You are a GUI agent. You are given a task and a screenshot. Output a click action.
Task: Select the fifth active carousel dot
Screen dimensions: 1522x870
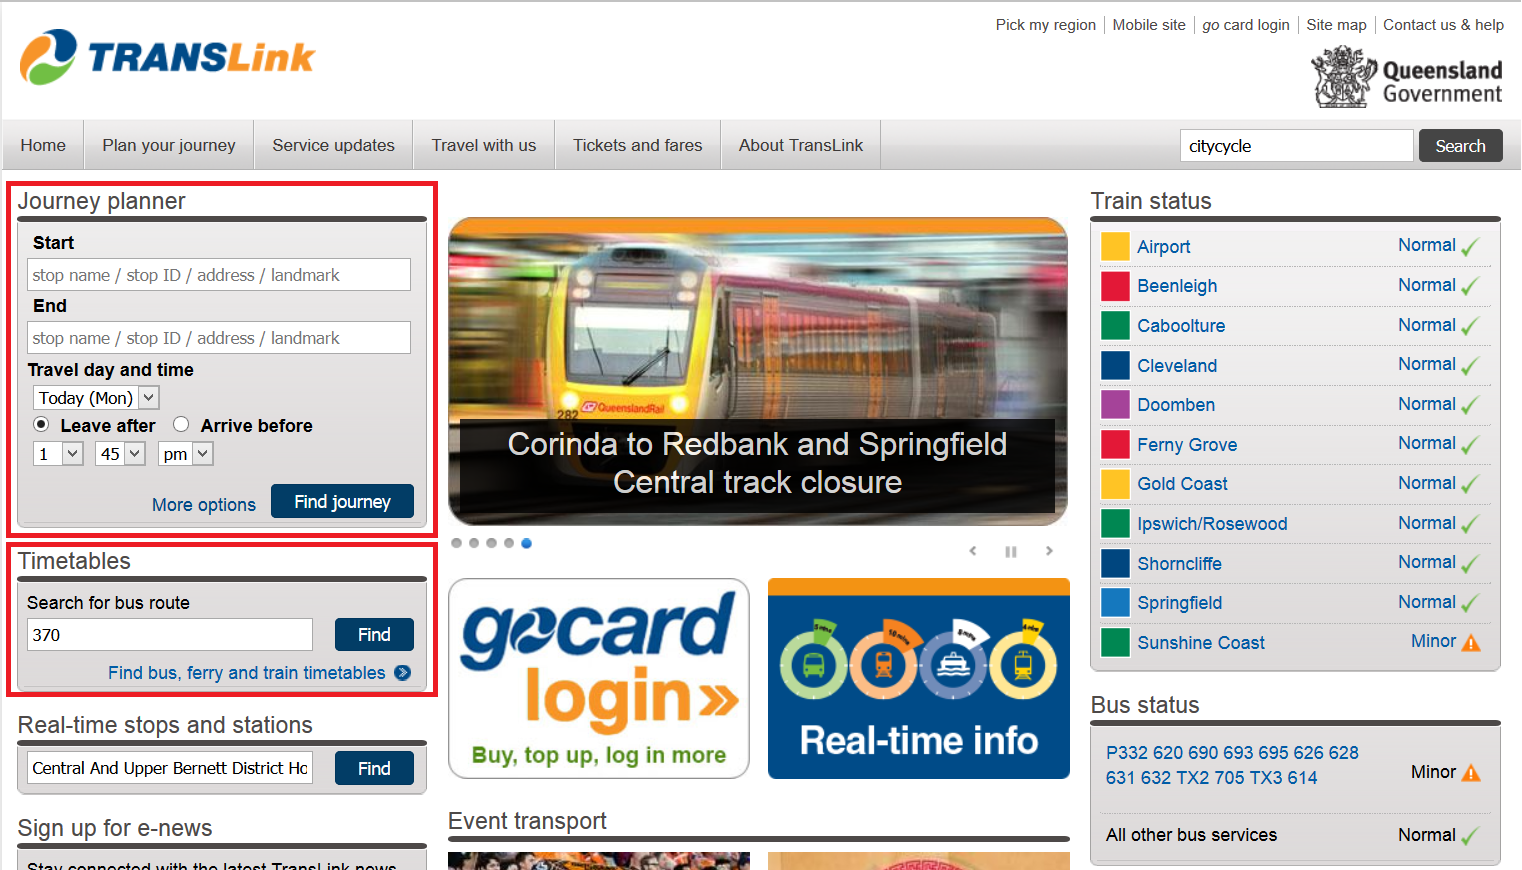[x=526, y=543]
